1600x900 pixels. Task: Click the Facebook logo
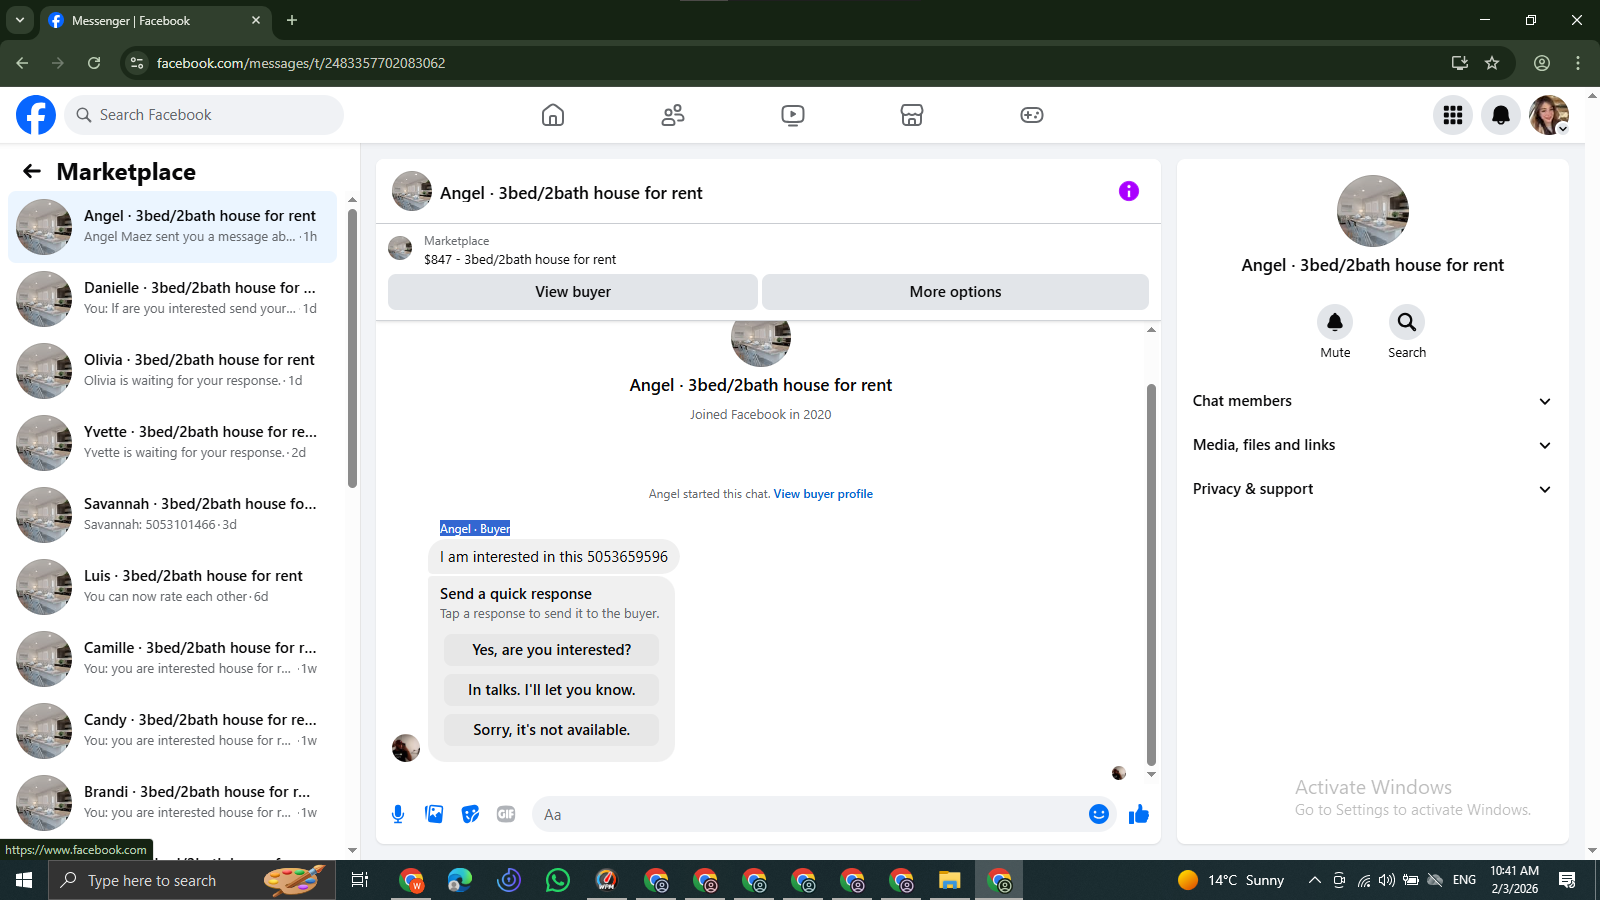click(x=36, y=115)
